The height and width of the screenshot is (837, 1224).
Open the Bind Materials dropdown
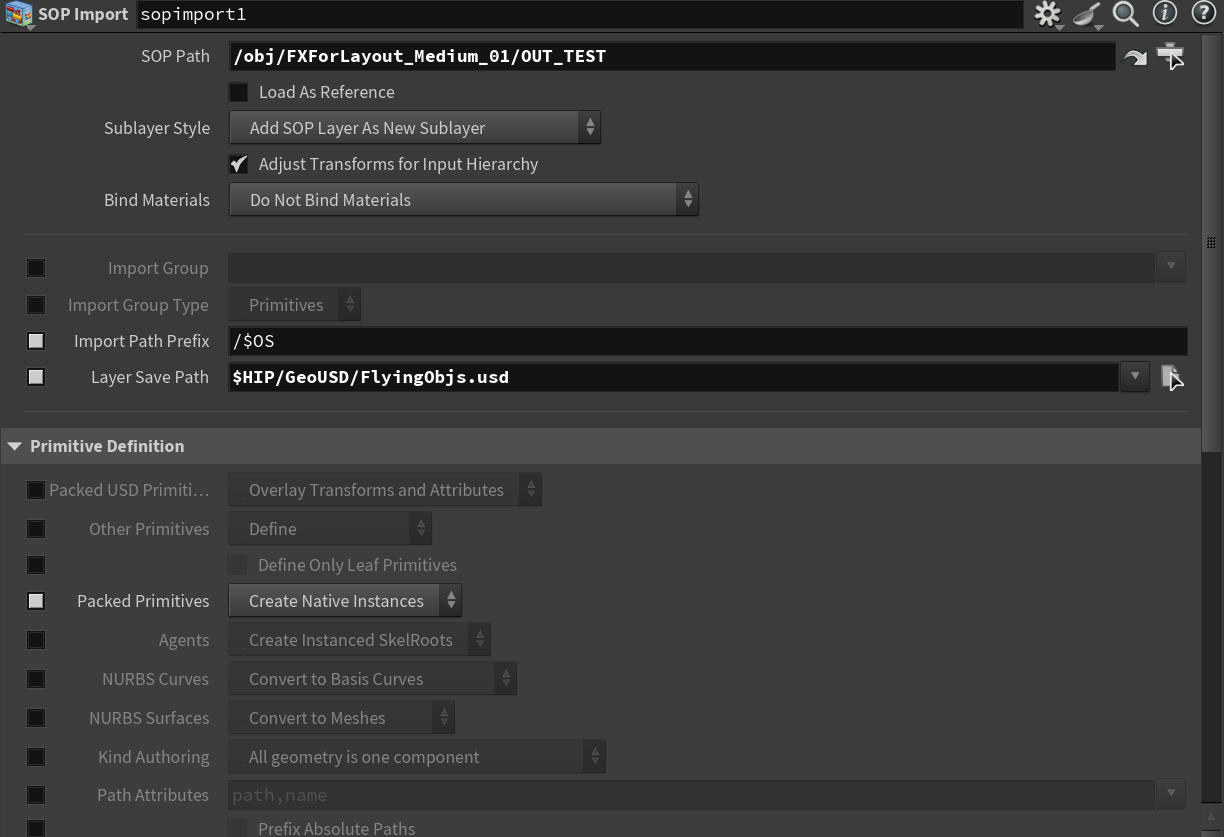pos(463,200)
